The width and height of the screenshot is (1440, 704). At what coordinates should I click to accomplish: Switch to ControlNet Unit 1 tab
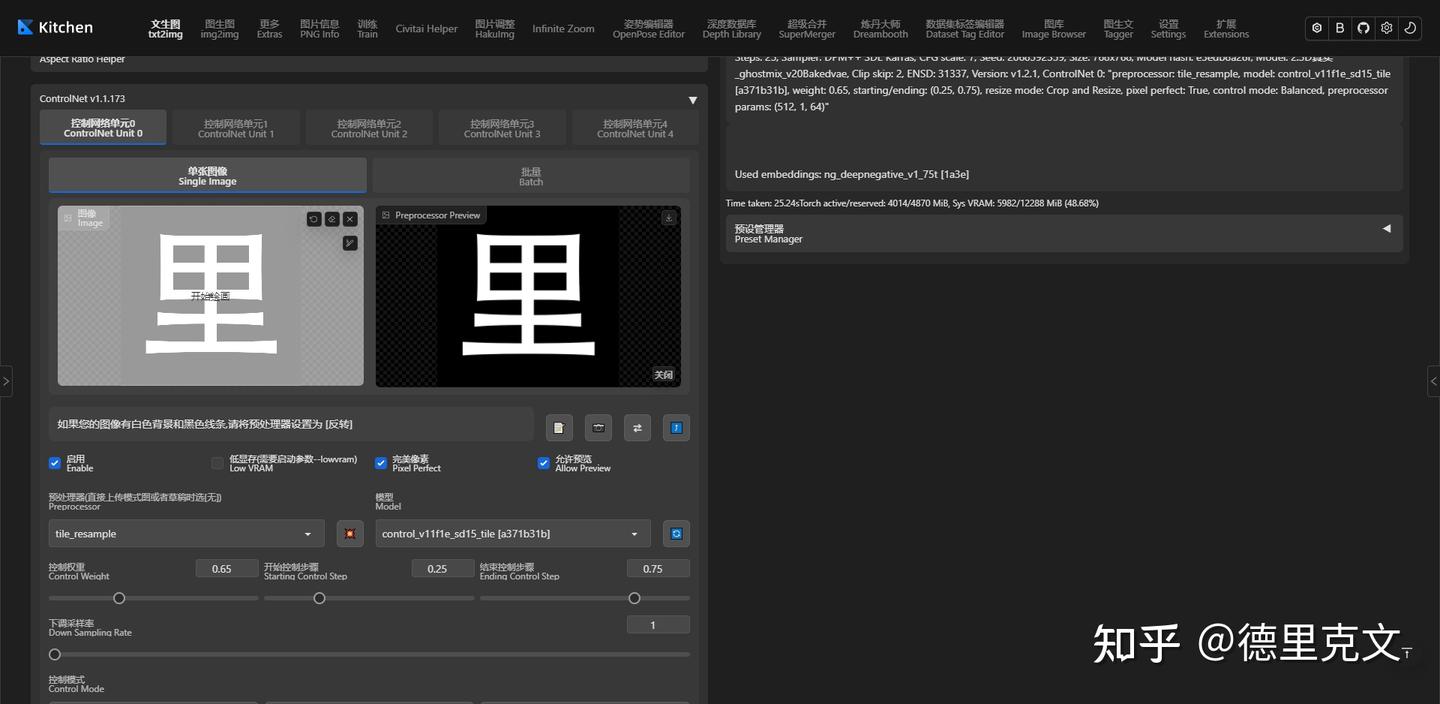236,127
